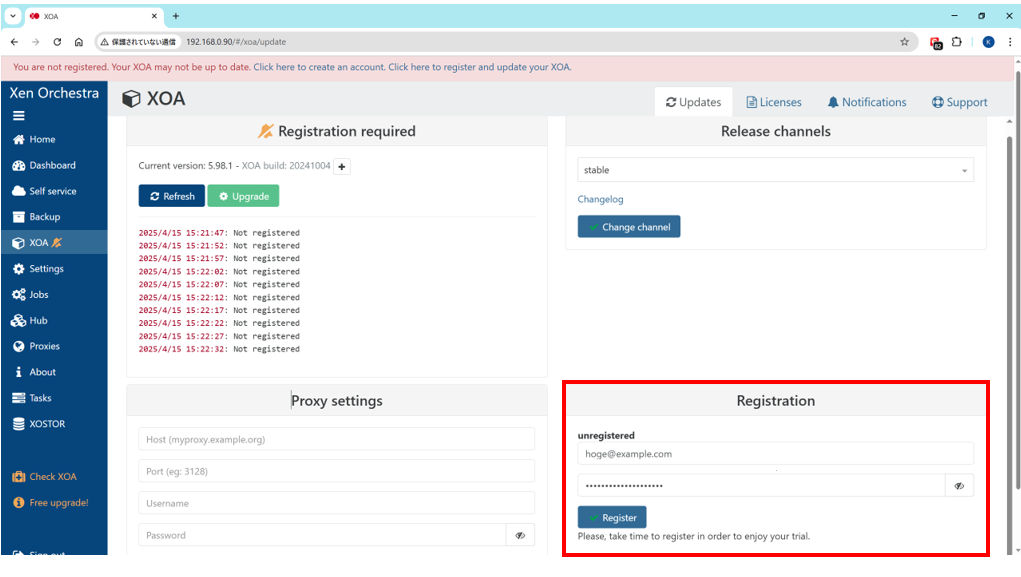Open the Dashboard sidebar item
1021x577 pixels.
(51, 166)
